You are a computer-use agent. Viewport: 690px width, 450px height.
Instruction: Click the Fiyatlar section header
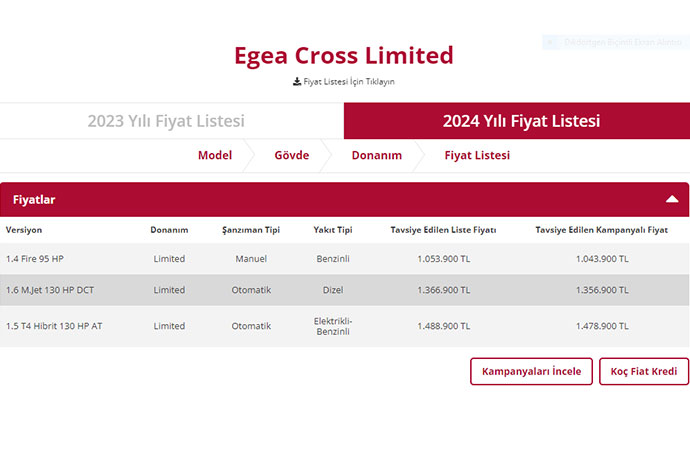tap(34, 200)
